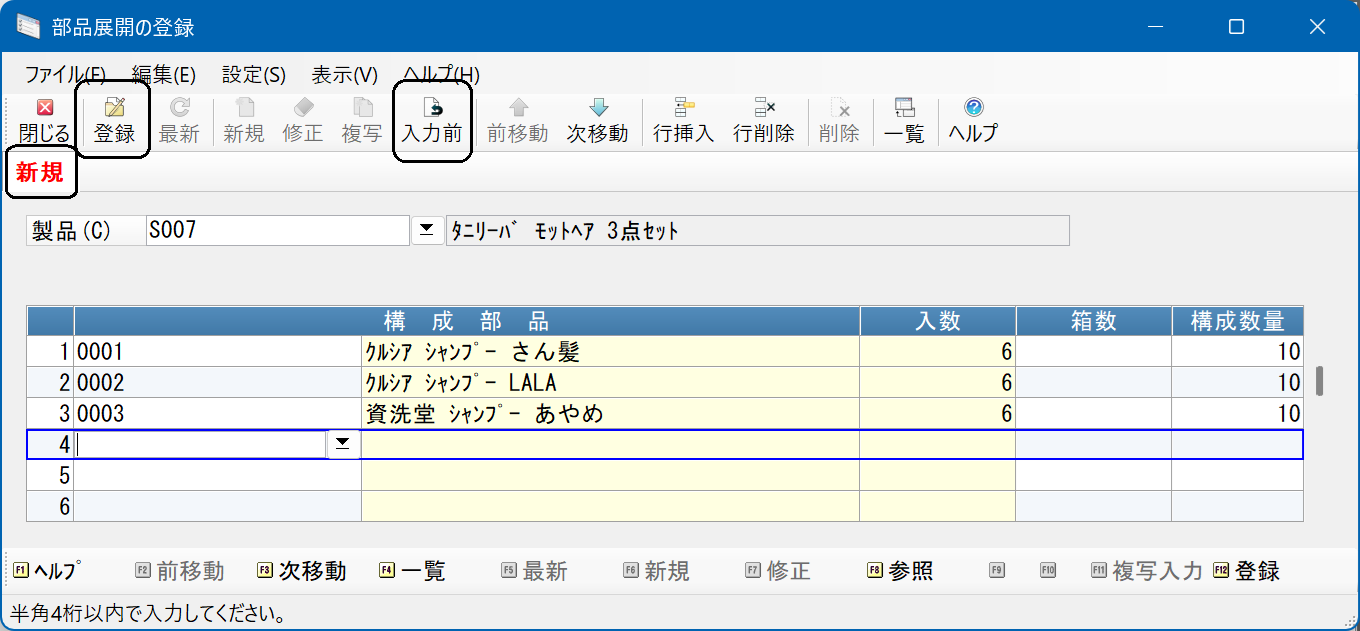1360x631 pixels.
Task: Click the 製品 code input field S007
Action: (x=278, y=230)
